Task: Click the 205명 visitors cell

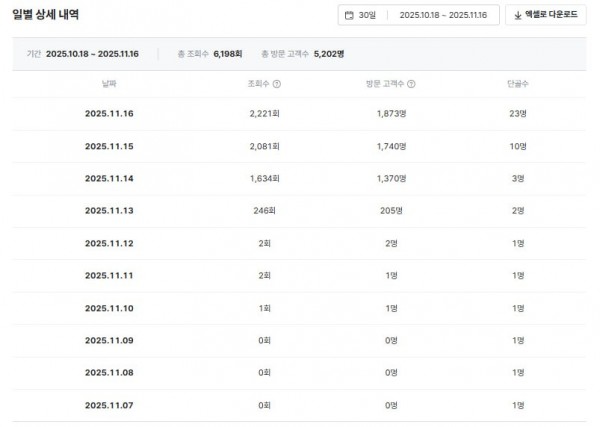Action: tap(391, 211)
